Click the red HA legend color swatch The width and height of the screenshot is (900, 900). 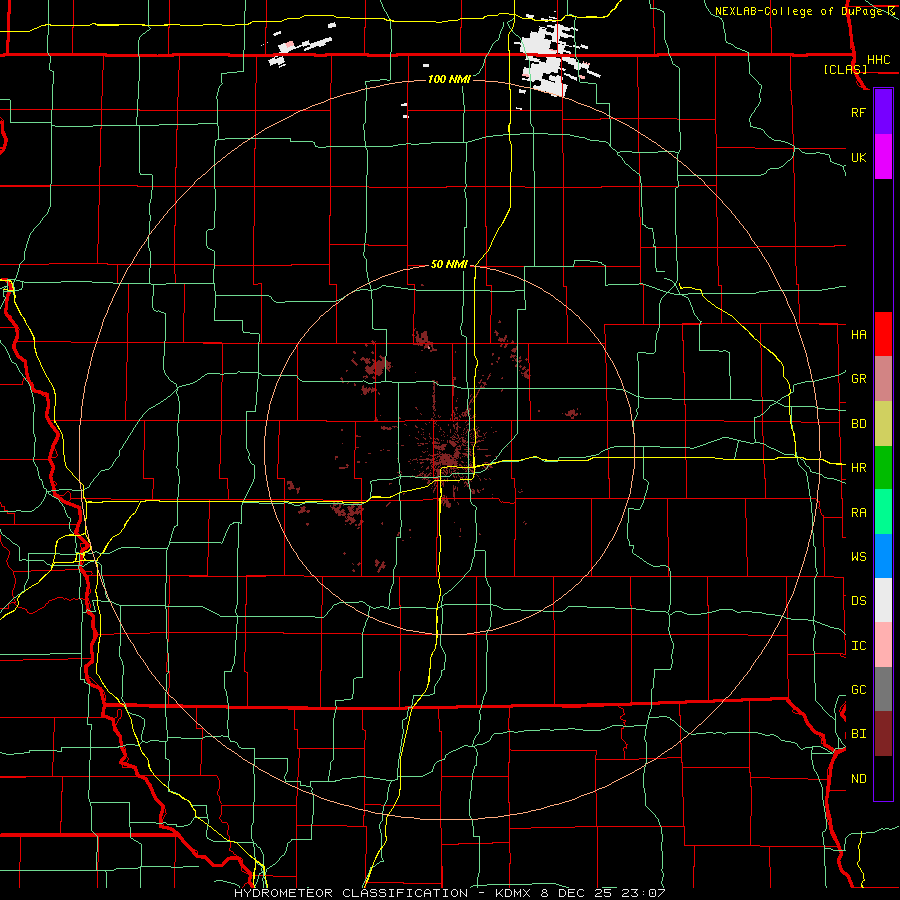[883, 334]
